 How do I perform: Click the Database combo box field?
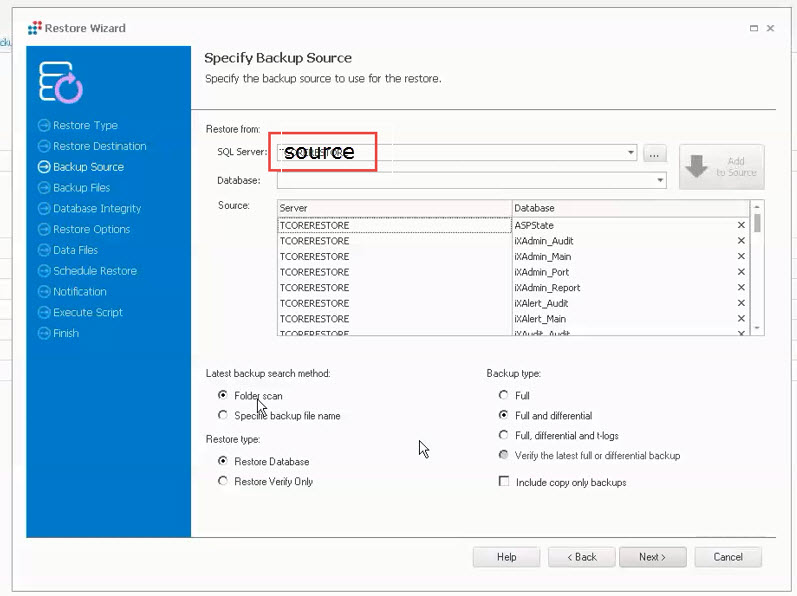(472, 180)
